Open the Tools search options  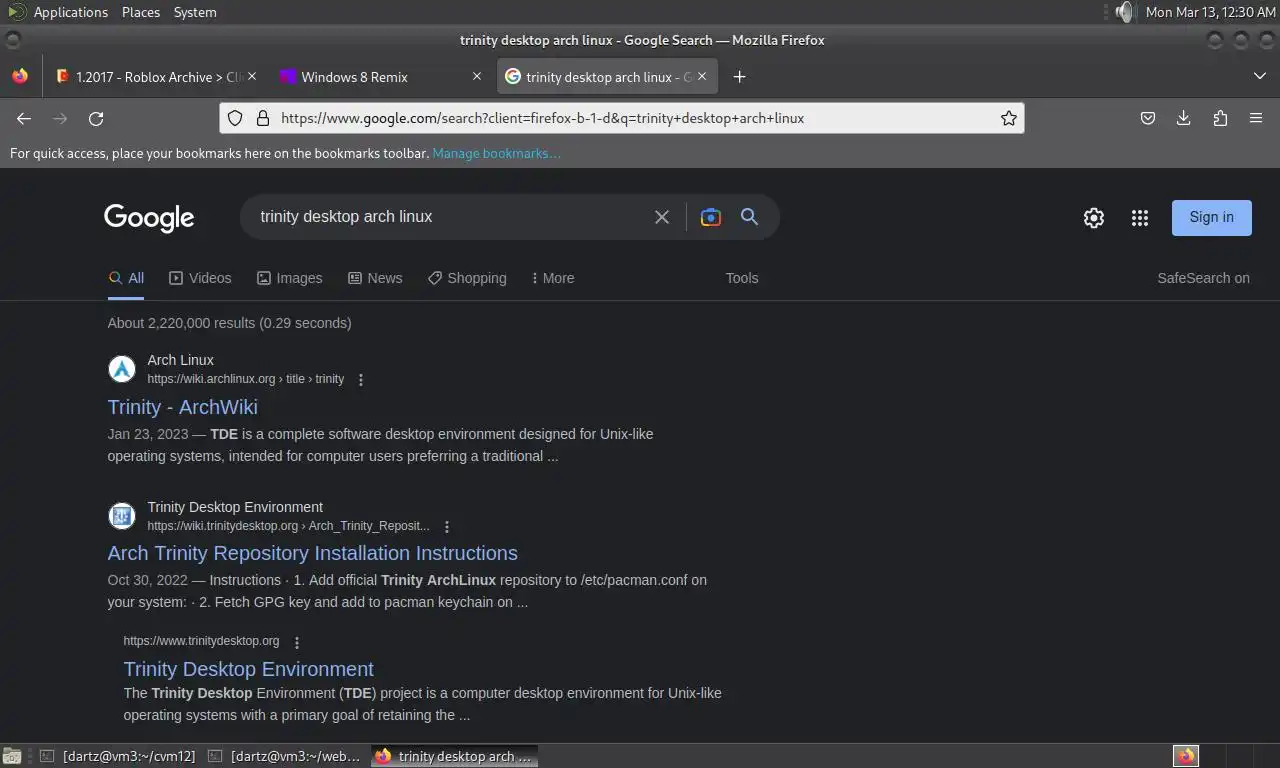pos(742,278)
